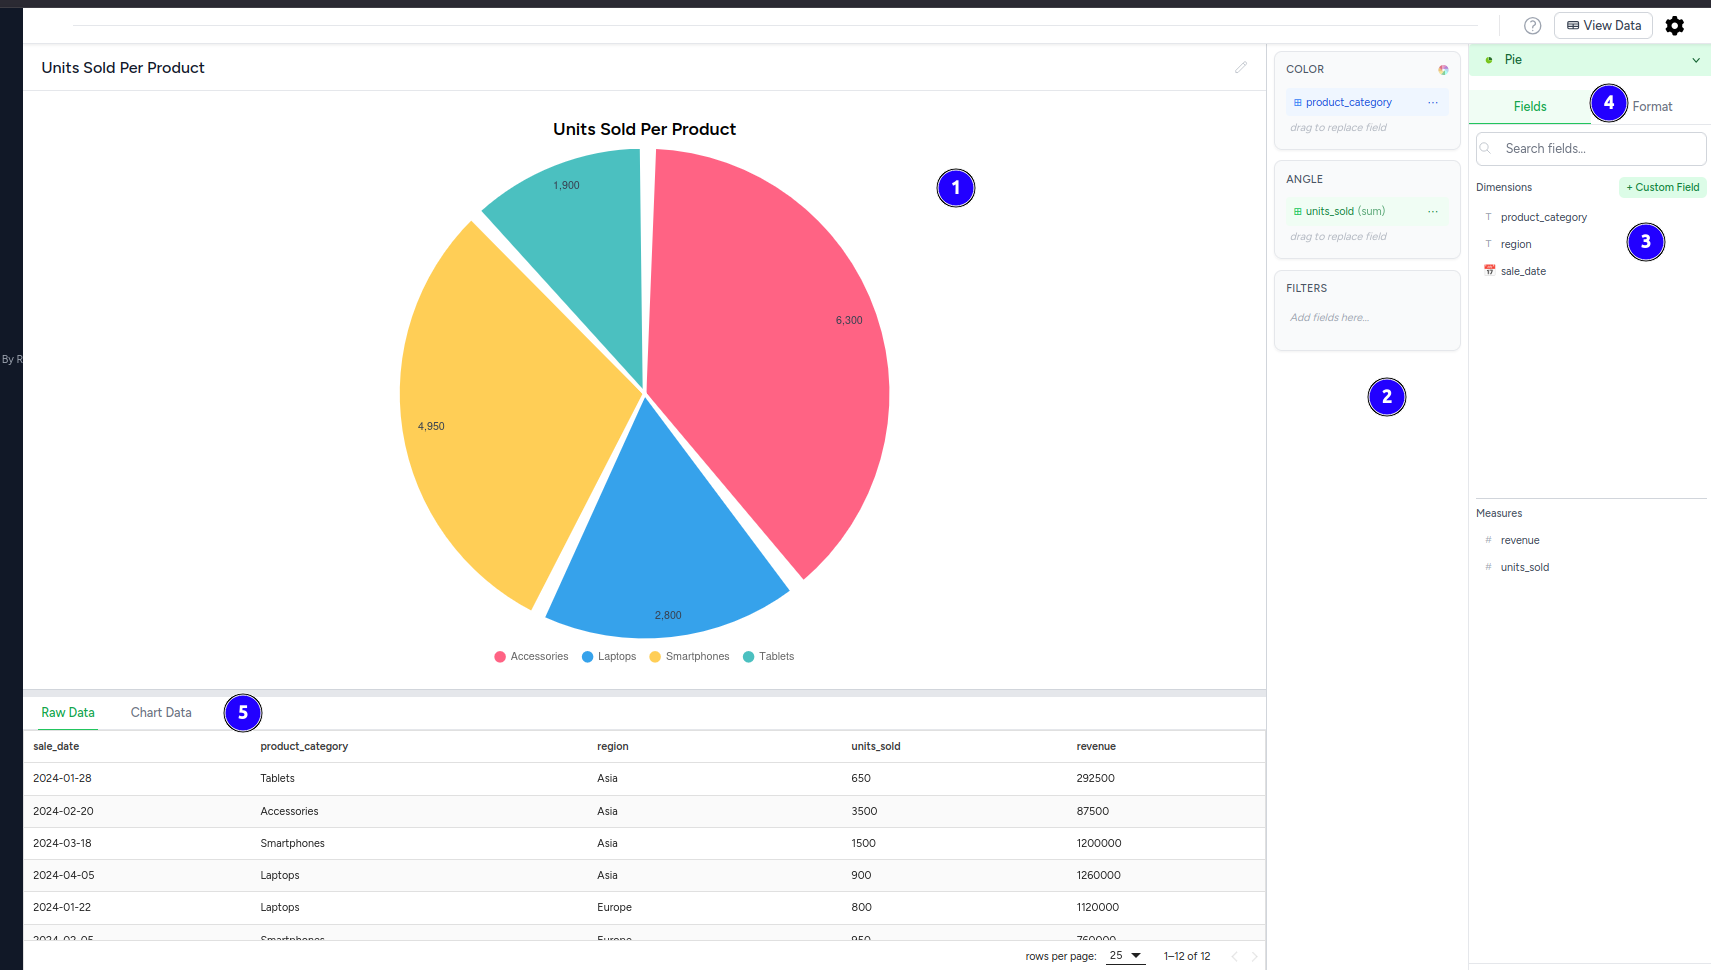Toggle Tablets in the chart legend

[x=768, y=657]
